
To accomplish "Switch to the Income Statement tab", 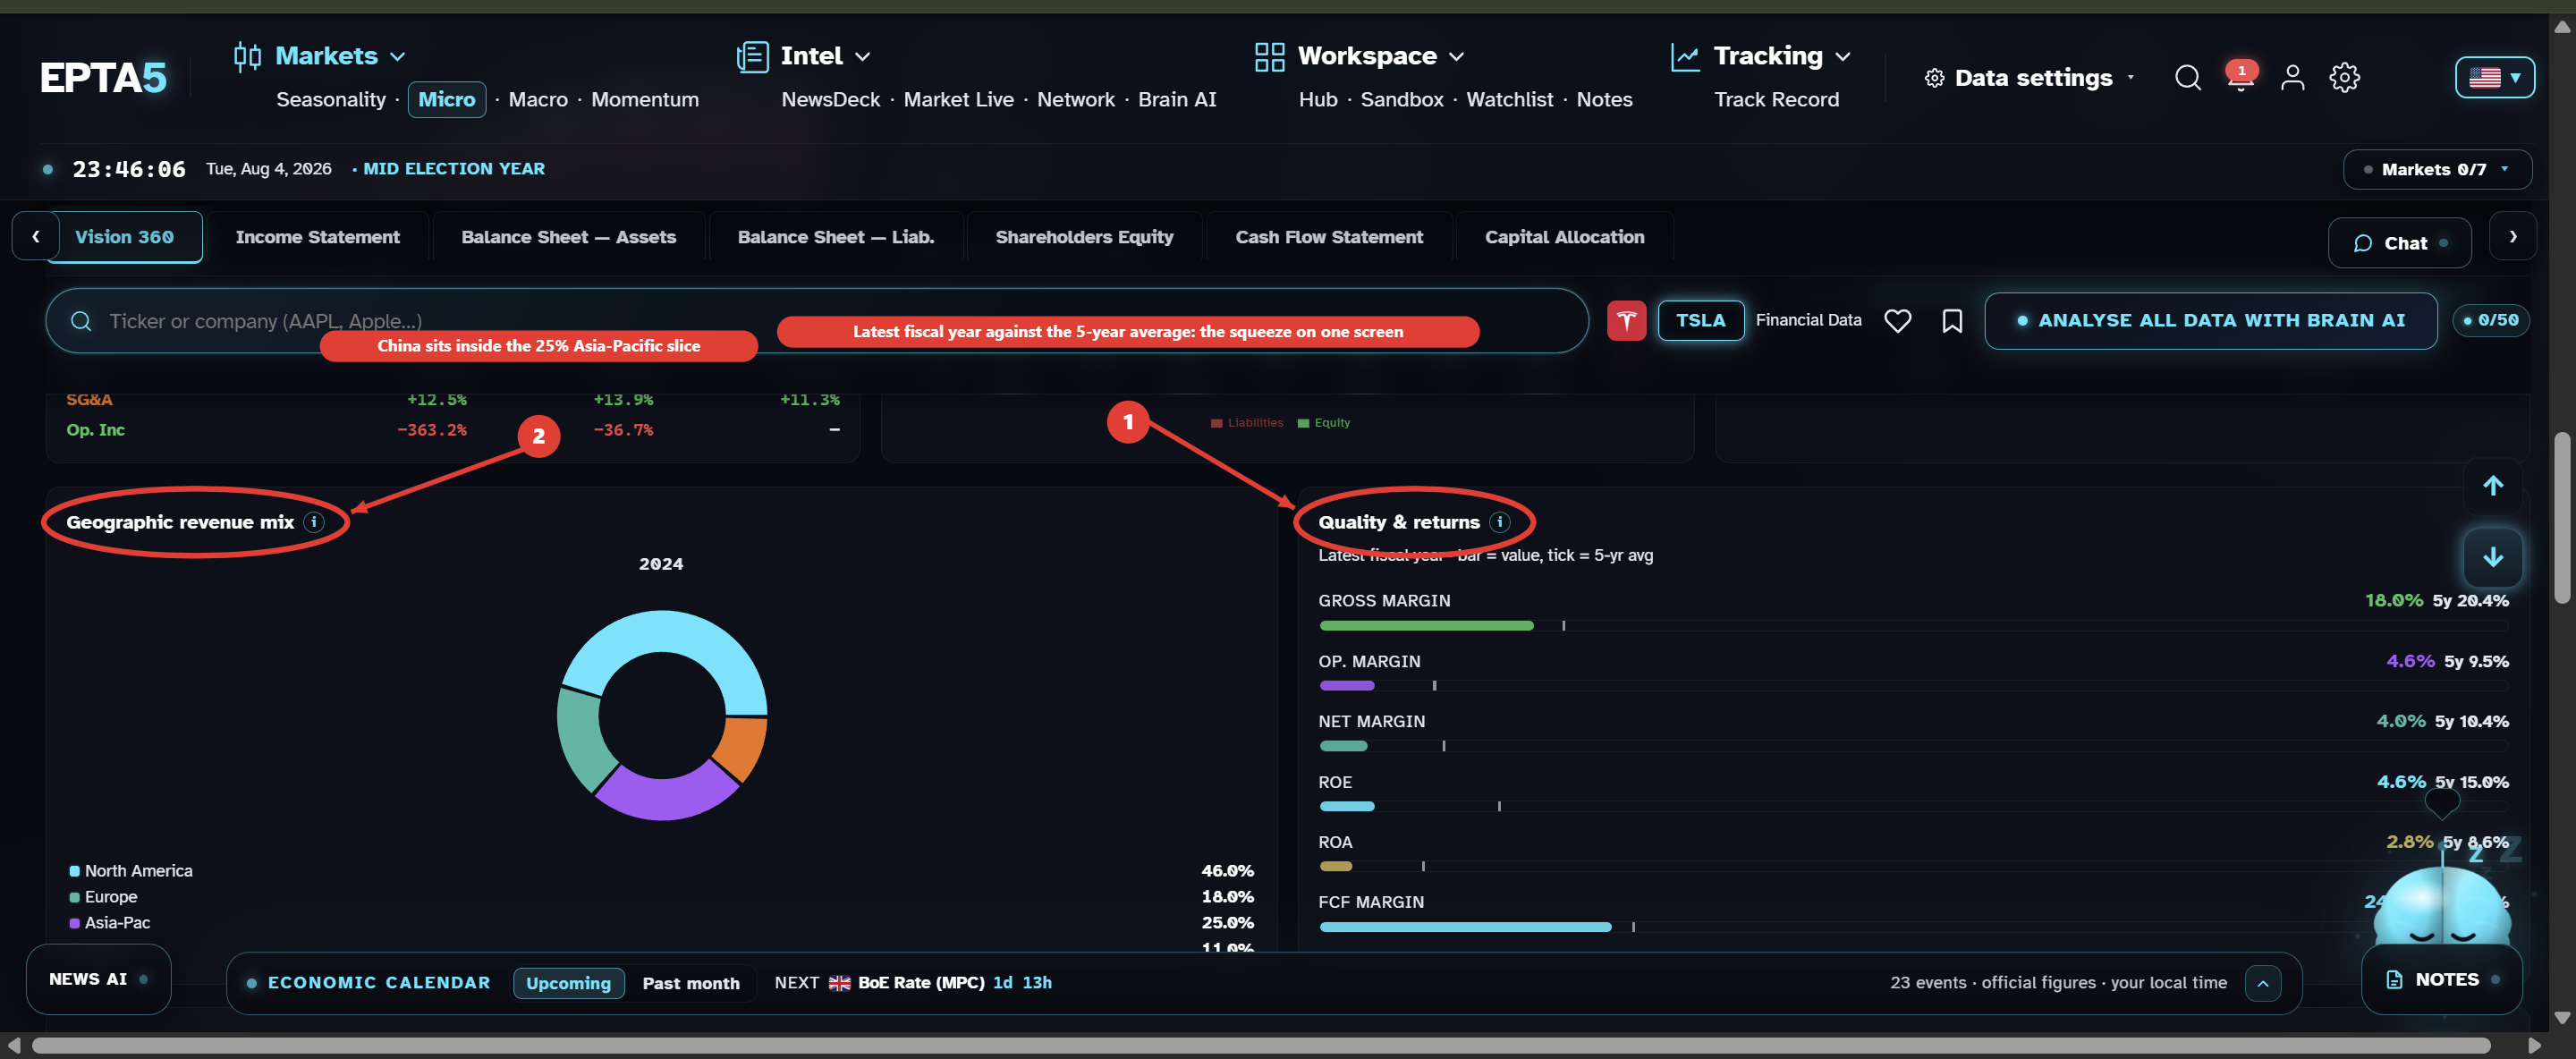I will tap(317, 237).
